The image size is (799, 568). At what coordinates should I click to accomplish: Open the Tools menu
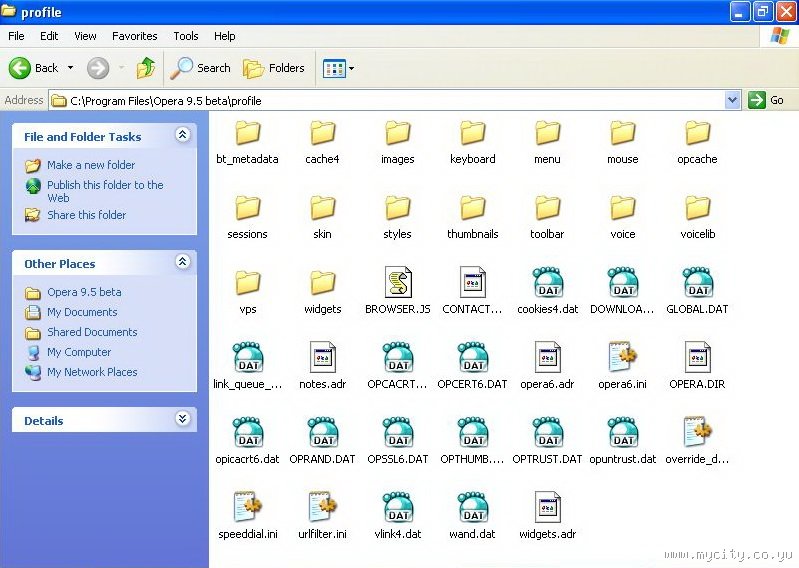[x=186, y=36]
